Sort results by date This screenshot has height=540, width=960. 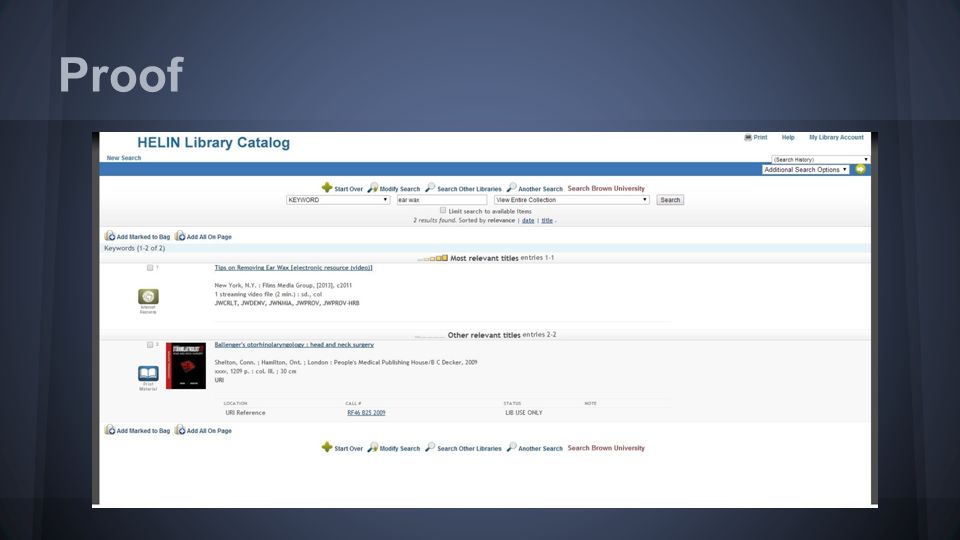tap(528, 220)
